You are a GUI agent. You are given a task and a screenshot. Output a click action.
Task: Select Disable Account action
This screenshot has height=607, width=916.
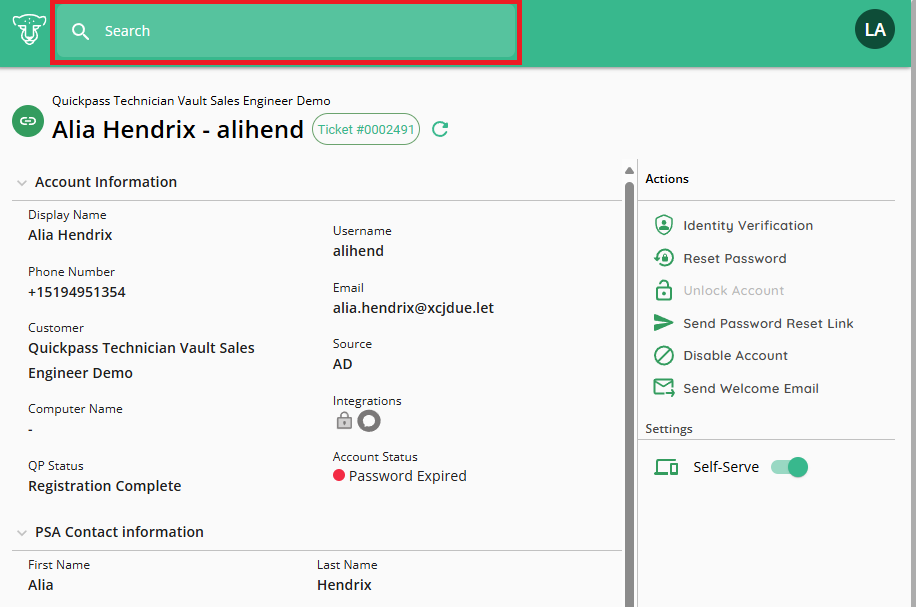[720, 355]
